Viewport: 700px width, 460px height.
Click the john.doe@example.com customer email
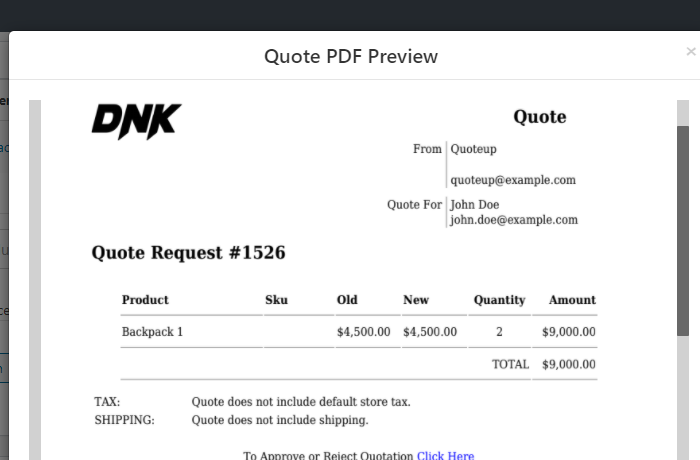point(514,220)
